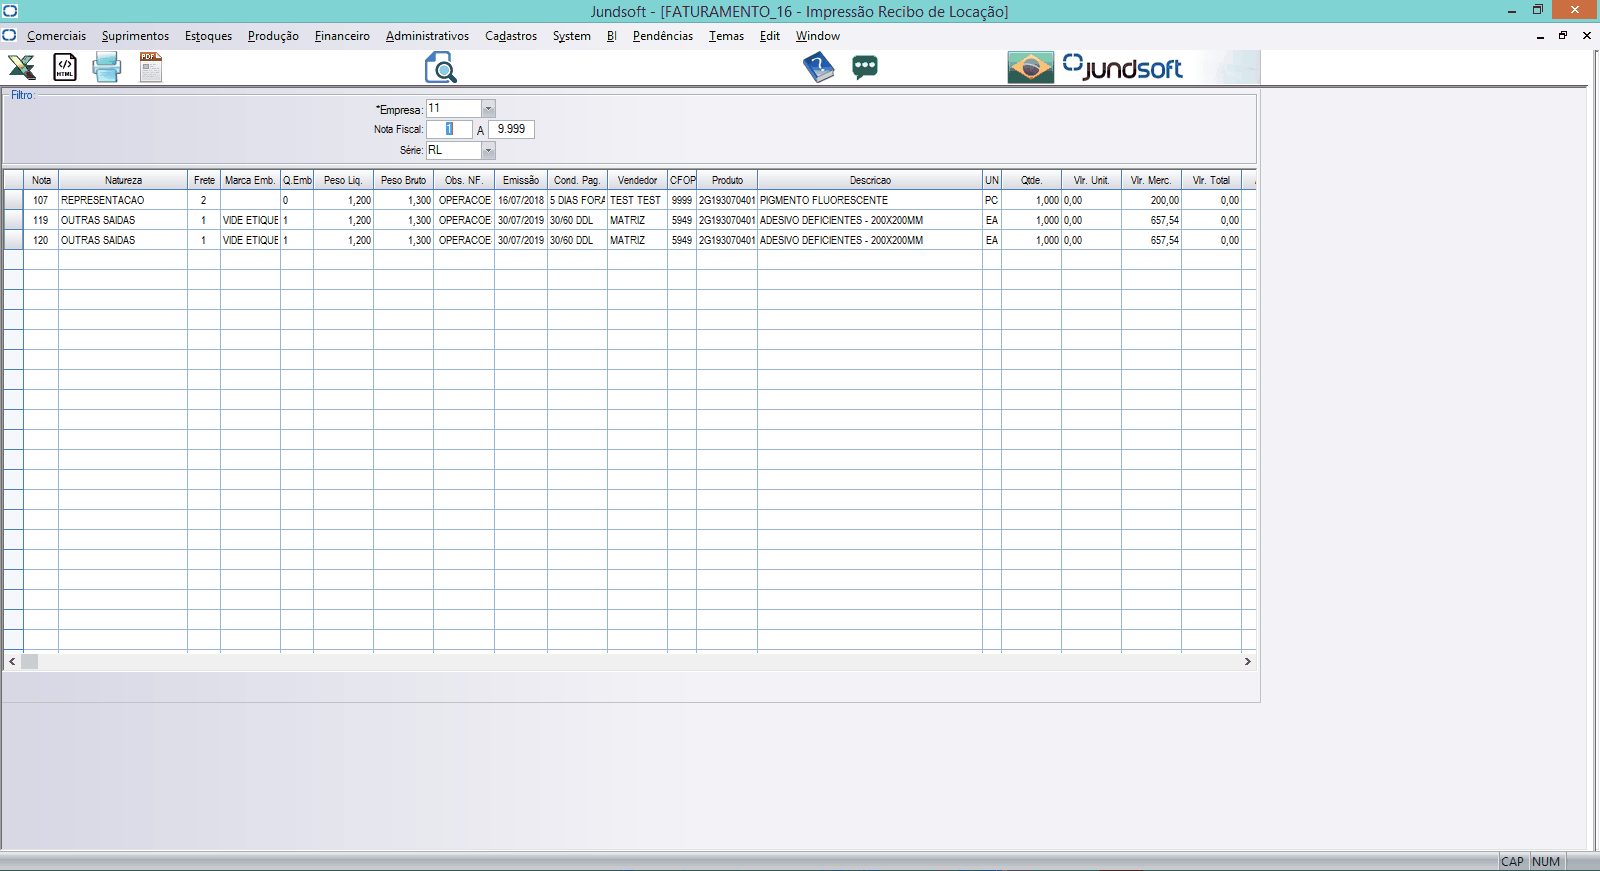Select row selector for nota 119
Image resolution: width=1600 pixels, height=871 pixels.
(x=13, y=220)
